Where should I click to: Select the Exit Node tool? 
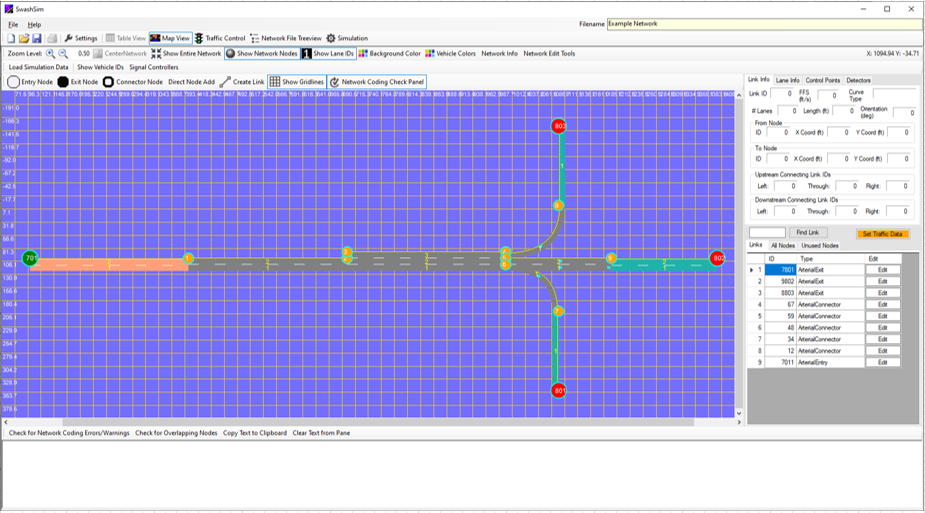pos(78,82)
